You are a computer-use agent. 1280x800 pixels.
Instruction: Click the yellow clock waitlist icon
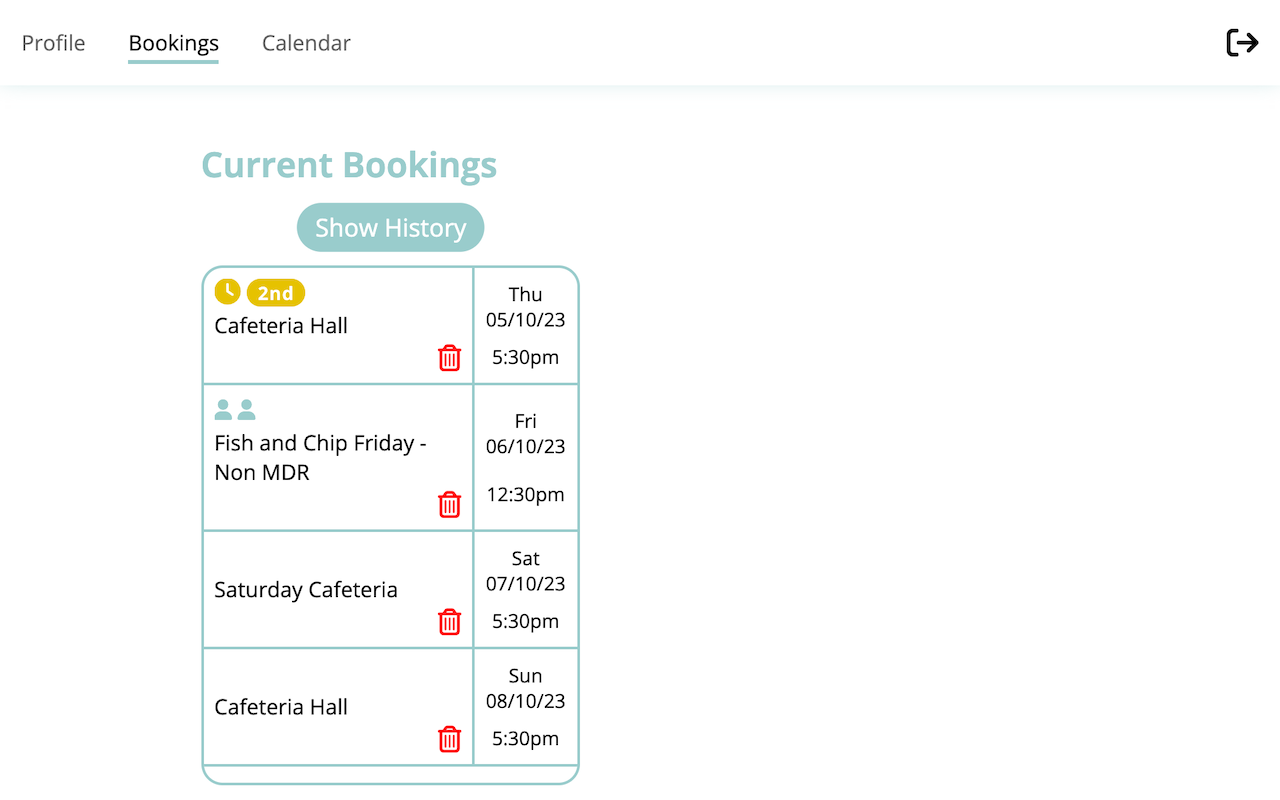tap(228, 292)
